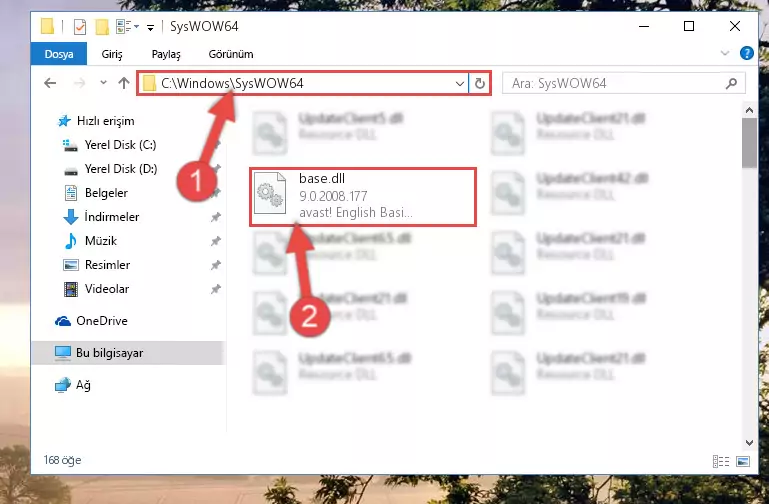Click the Properties quick access icon
769x504 pixels.
pyautogui.click(x=79, y=26)
